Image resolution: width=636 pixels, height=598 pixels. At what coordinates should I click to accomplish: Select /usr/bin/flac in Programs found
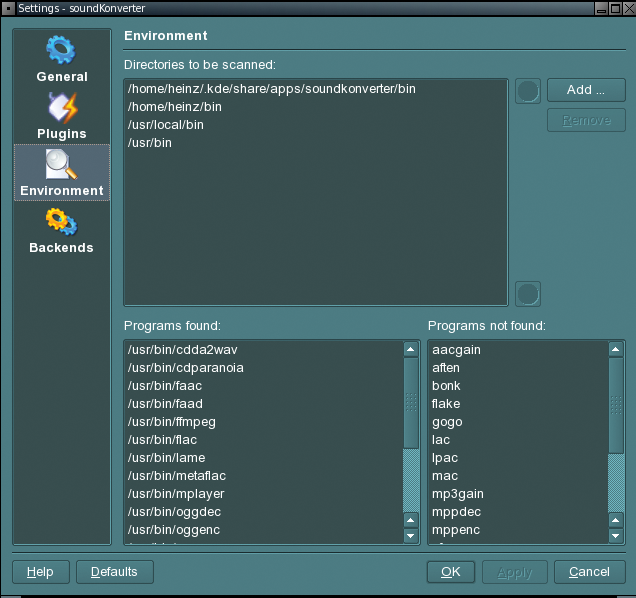[x=264, y=440]
